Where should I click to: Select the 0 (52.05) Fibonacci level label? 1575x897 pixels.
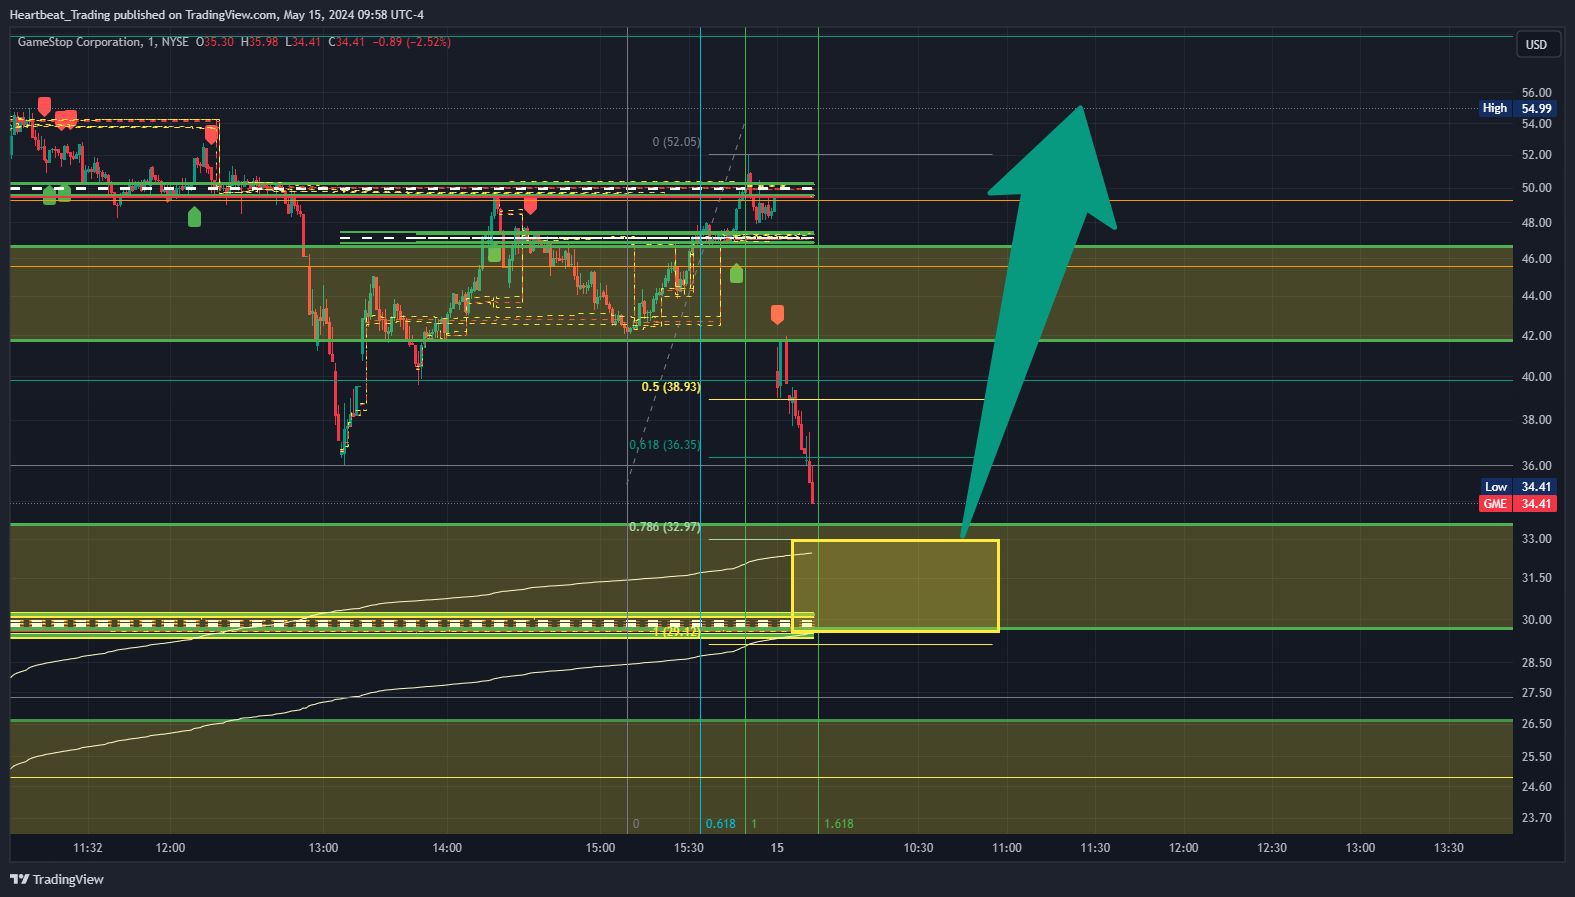click(x=676, y=142)
